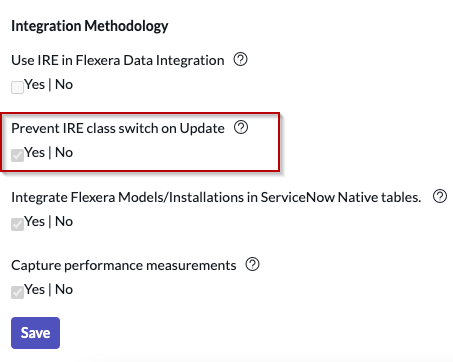This screenshot has width=453, height=362.
Task: Save the Integration Methodology settings
Action: pyautogui.click(x=35, y=333)
